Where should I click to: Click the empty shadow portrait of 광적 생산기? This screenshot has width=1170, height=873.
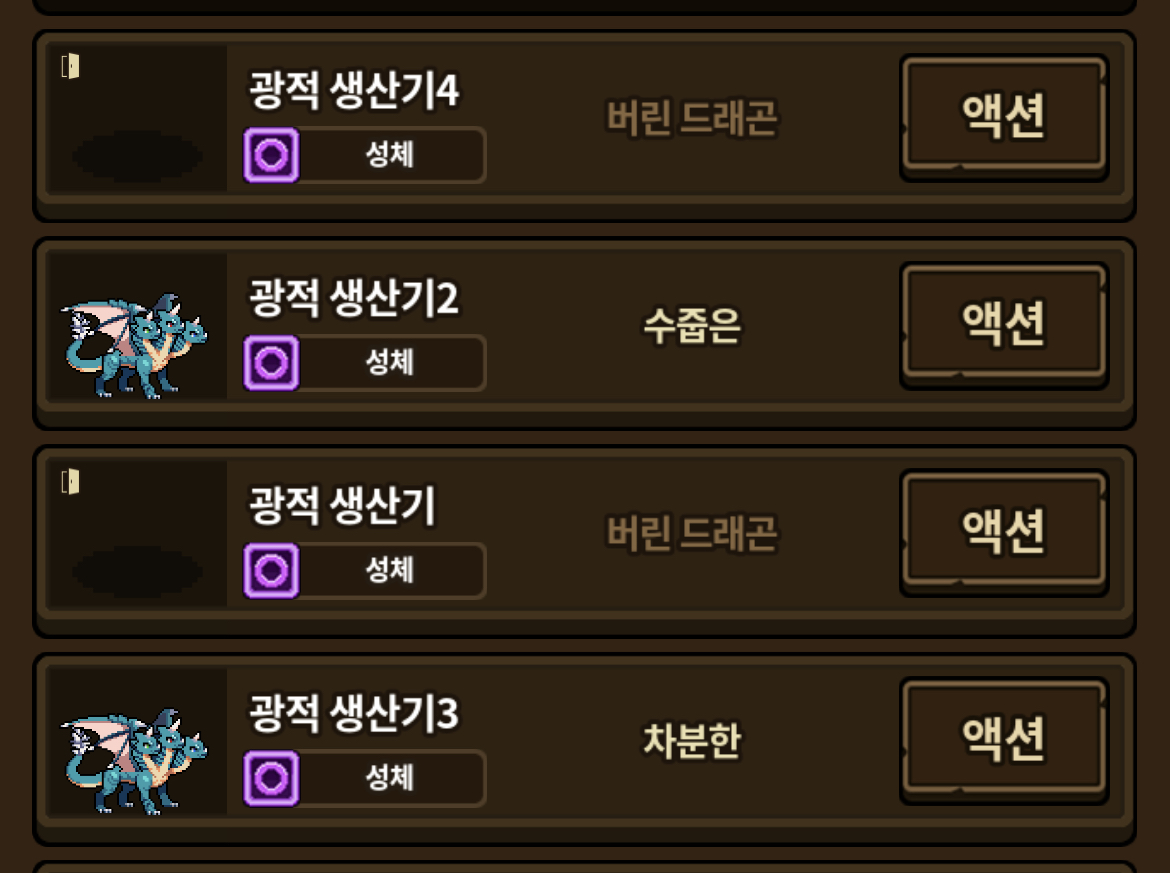[x=137, y=572]
